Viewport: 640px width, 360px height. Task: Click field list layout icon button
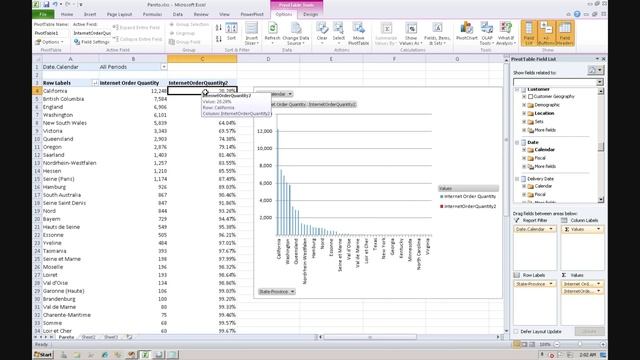(x=595, y=70)
